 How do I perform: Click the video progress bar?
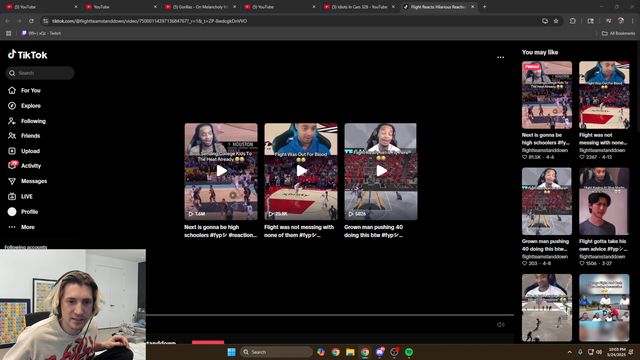[x=330, y=315]
